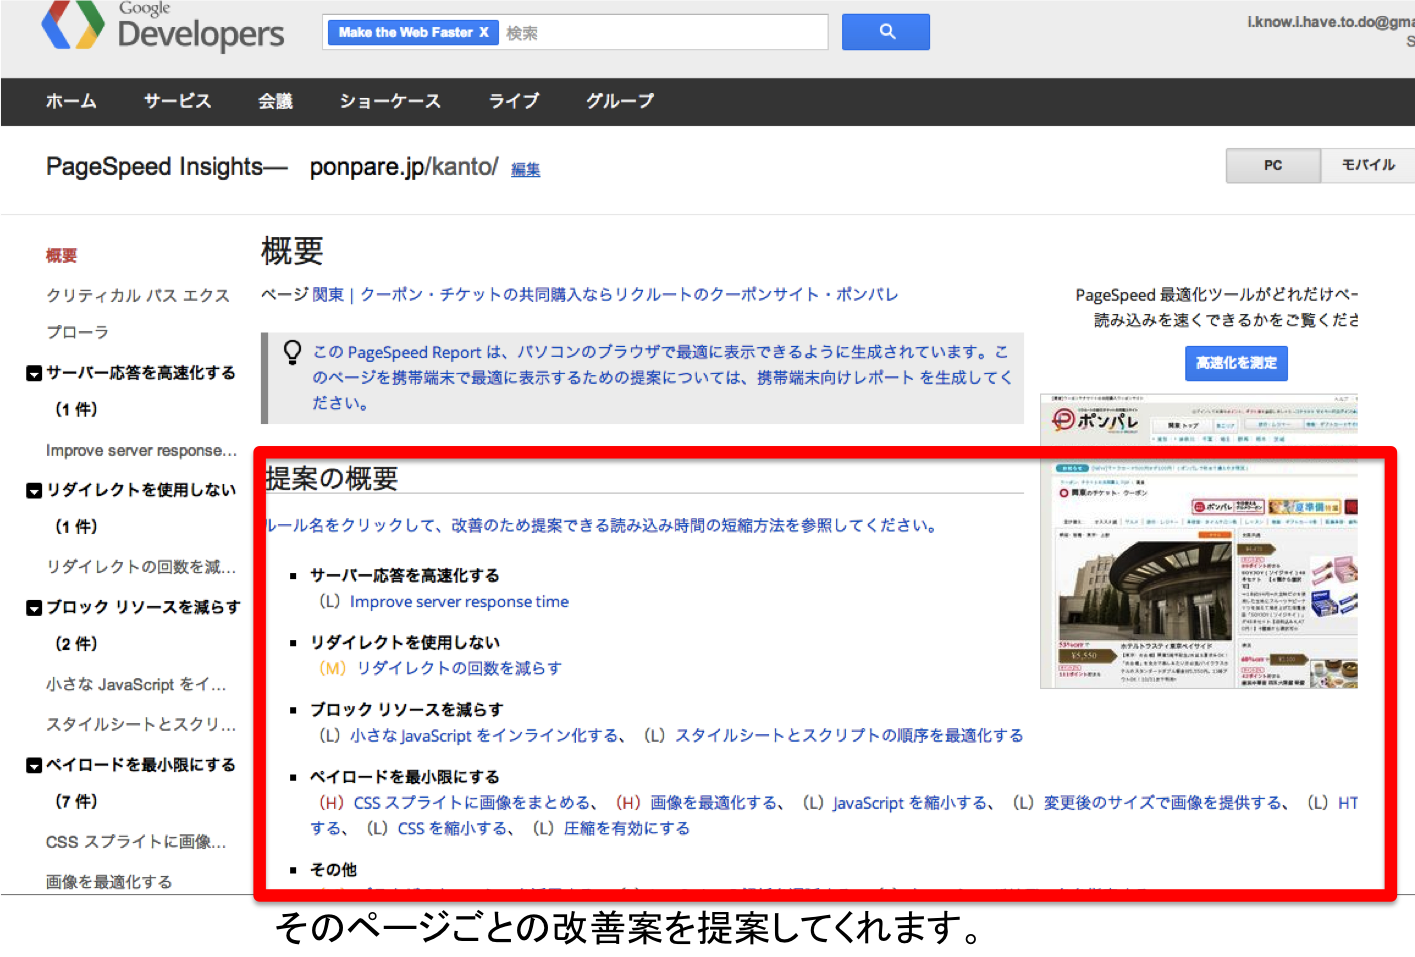Open the ショーケース menu item
This screenshot has width=1415, height=957.
(x=390, y=101)
